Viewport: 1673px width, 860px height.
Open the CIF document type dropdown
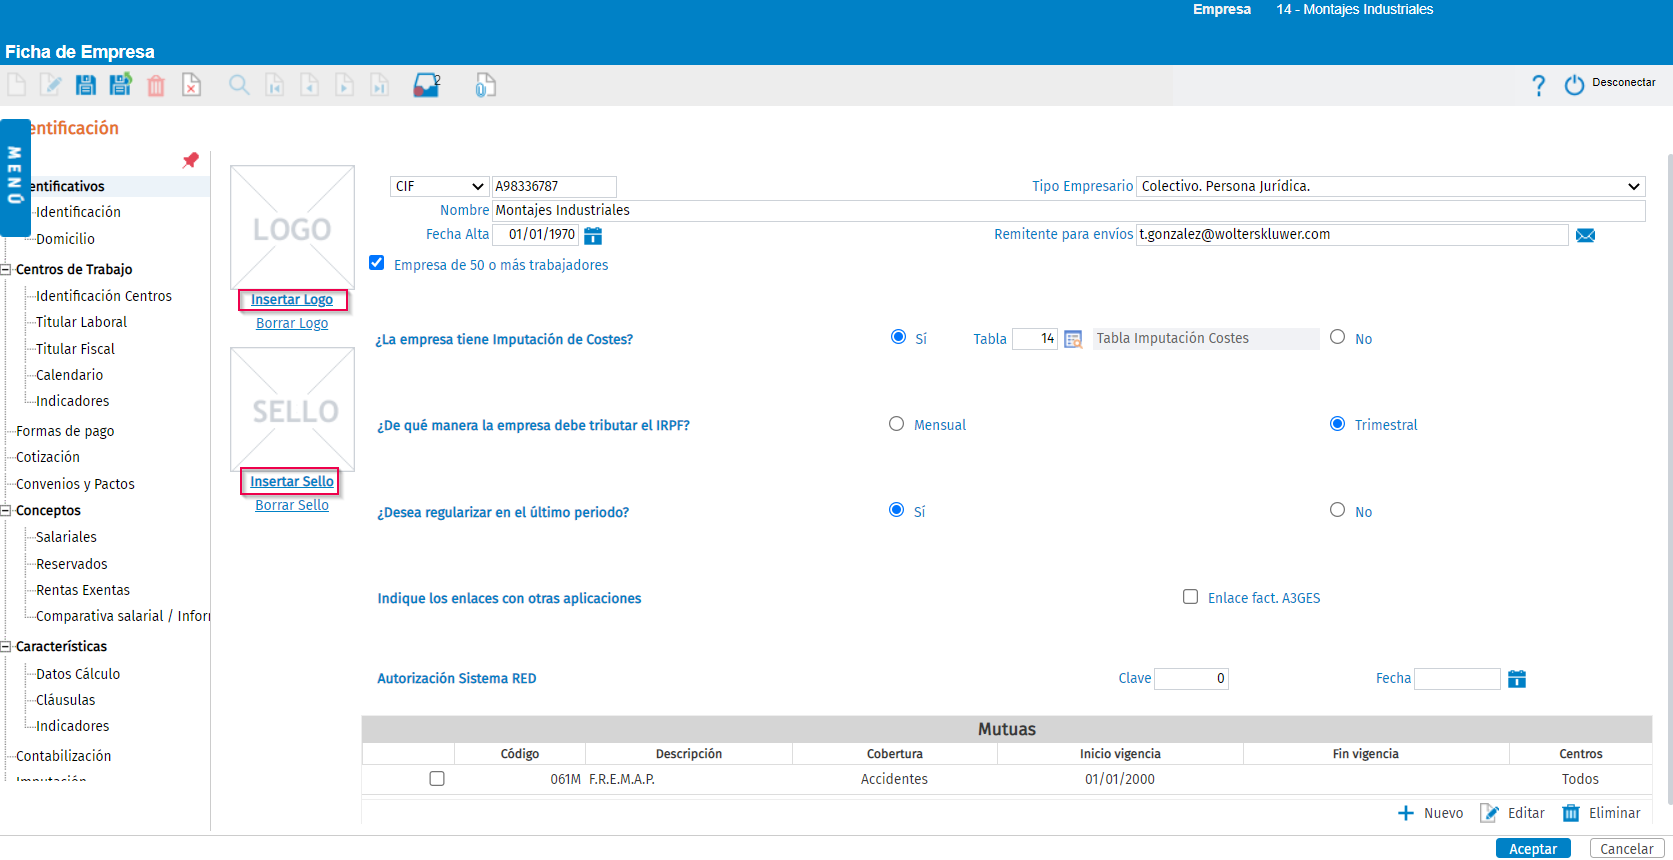point(439,187)
